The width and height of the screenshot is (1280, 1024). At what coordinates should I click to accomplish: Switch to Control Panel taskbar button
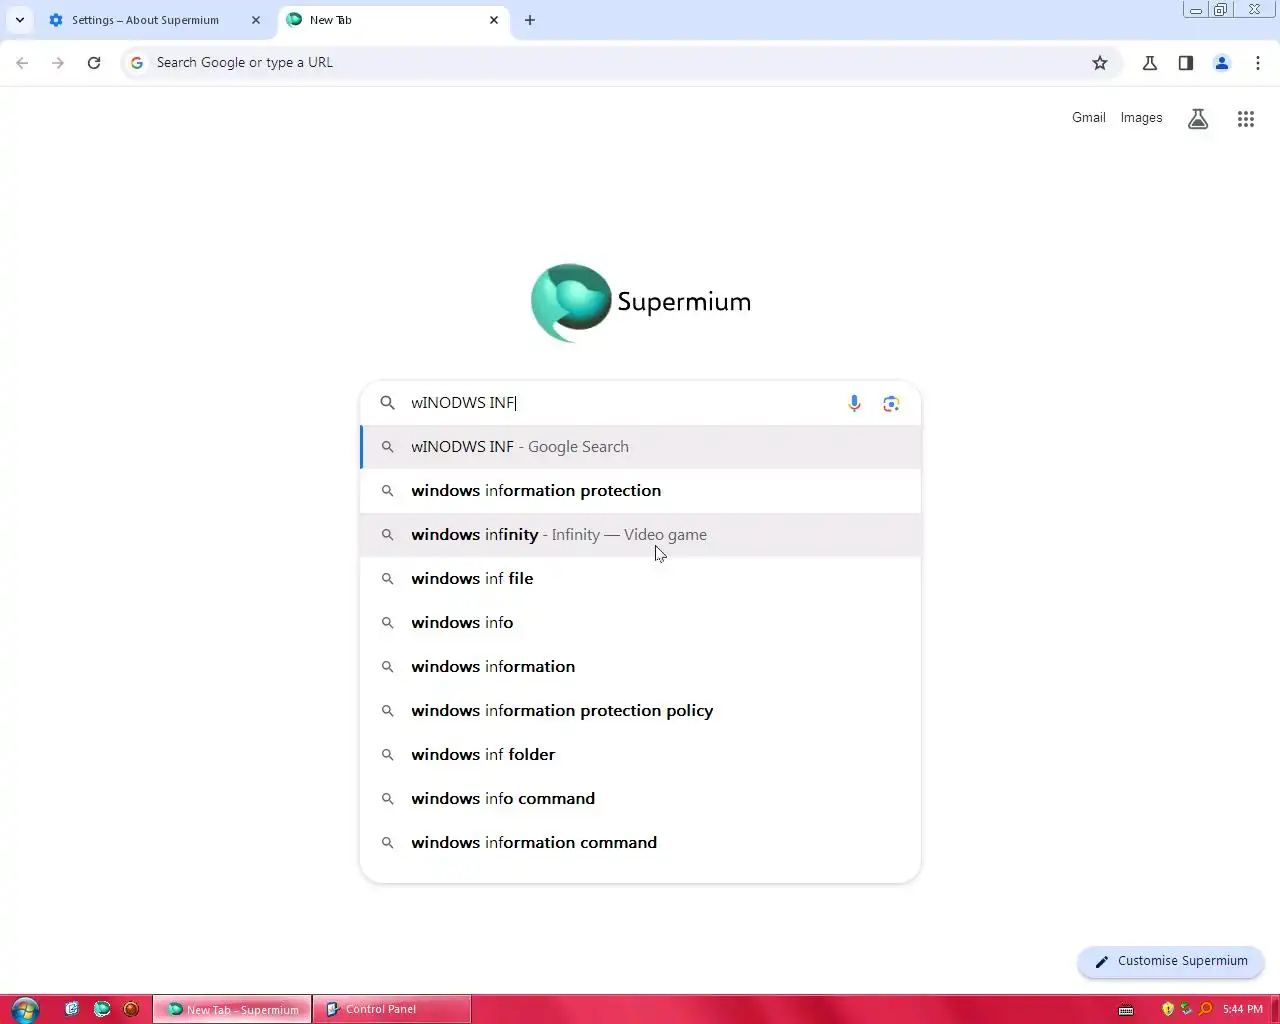(392, 1009)
